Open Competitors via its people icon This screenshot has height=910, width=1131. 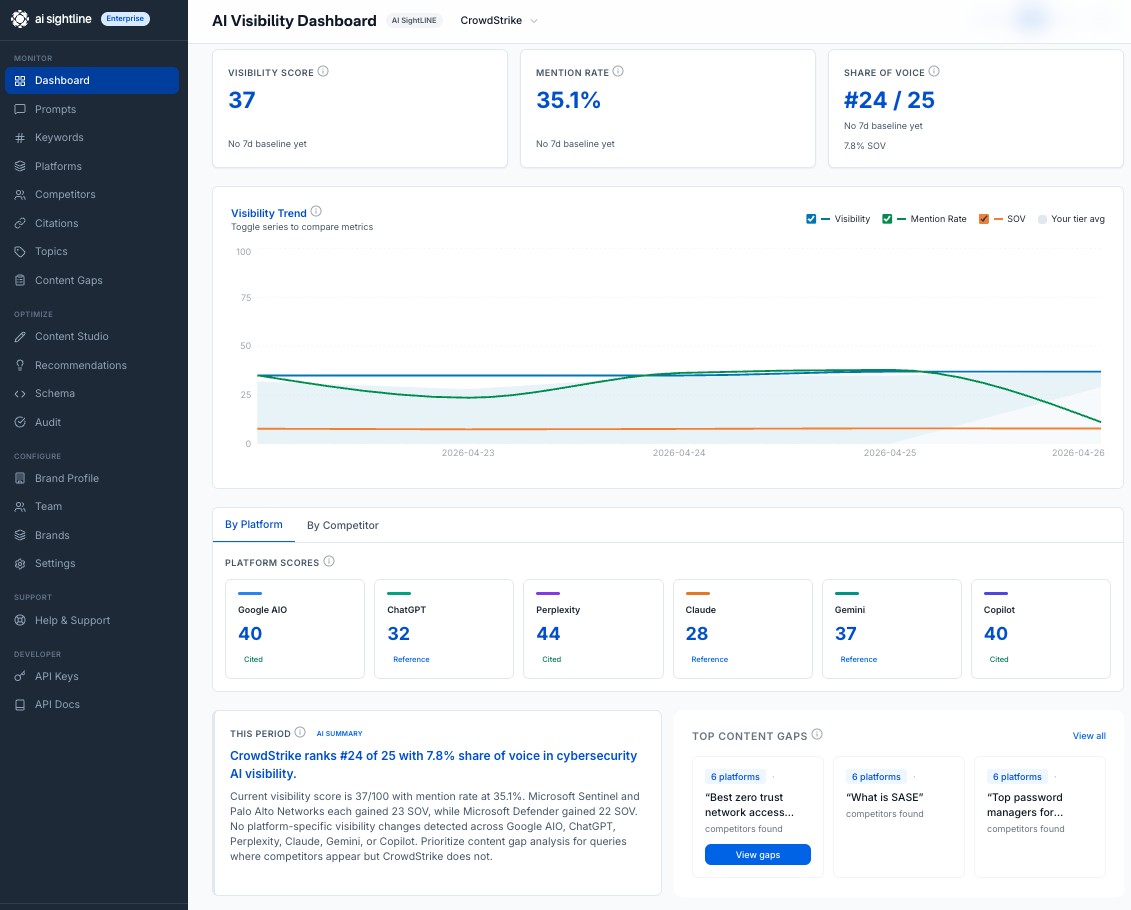pyautogui.click(x=20, y=195)
